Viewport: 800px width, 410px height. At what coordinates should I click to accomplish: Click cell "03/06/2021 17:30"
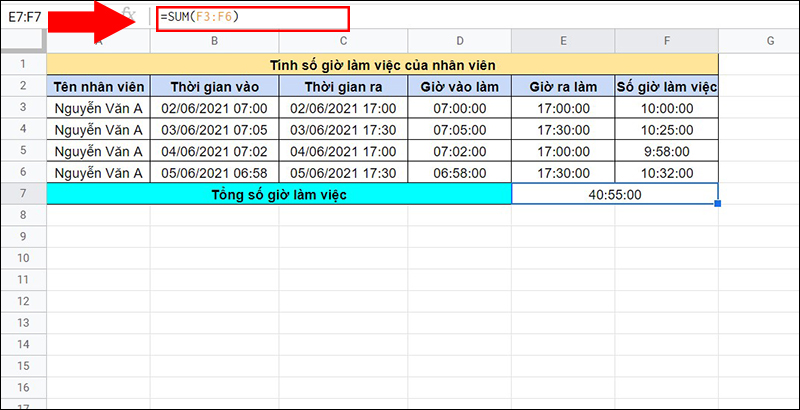click(343, 130)
